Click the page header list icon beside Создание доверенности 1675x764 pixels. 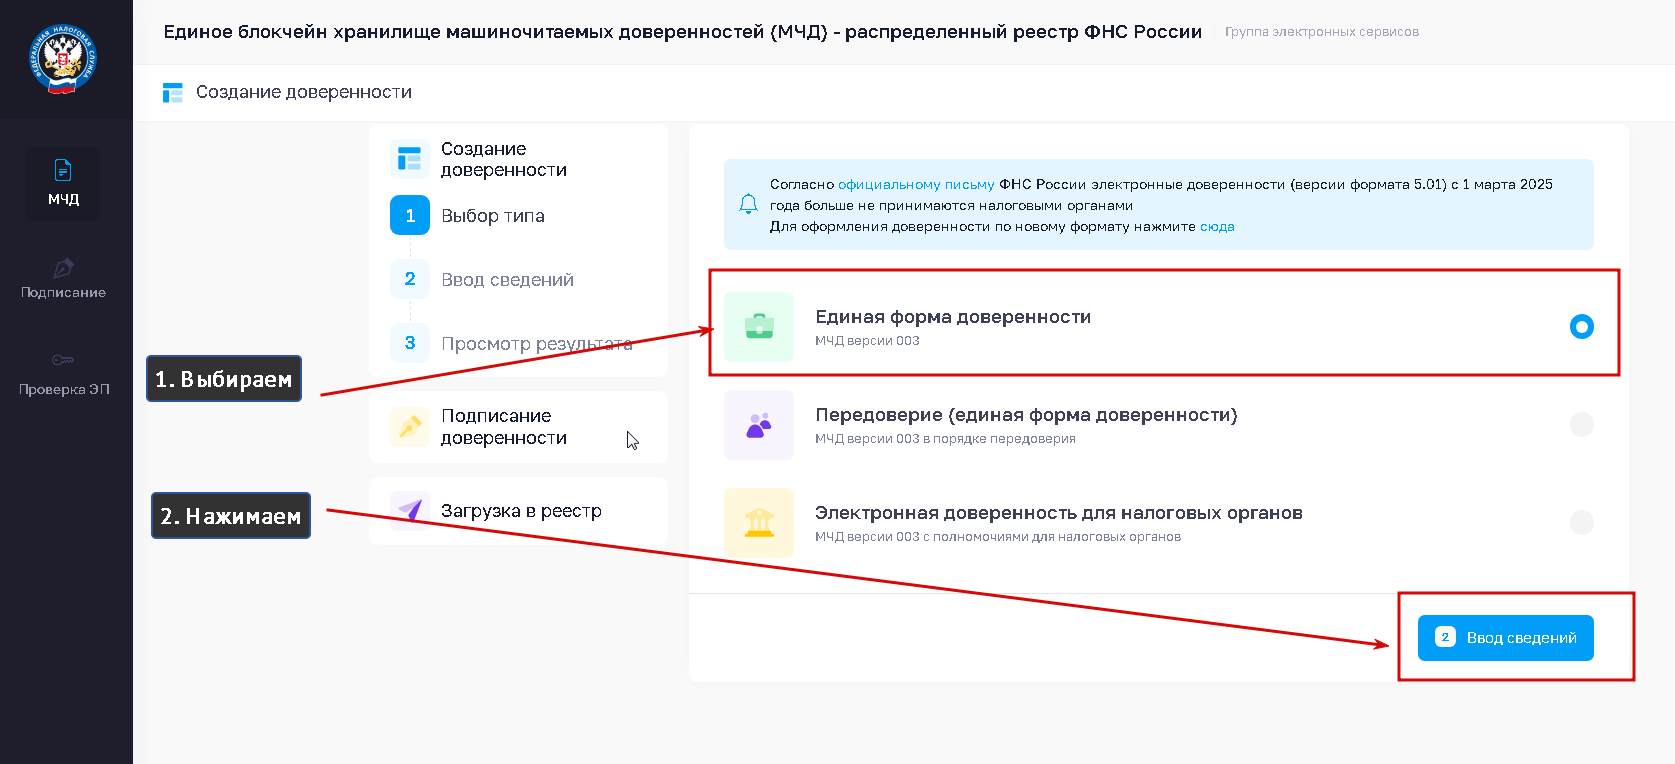coord(173,93)
